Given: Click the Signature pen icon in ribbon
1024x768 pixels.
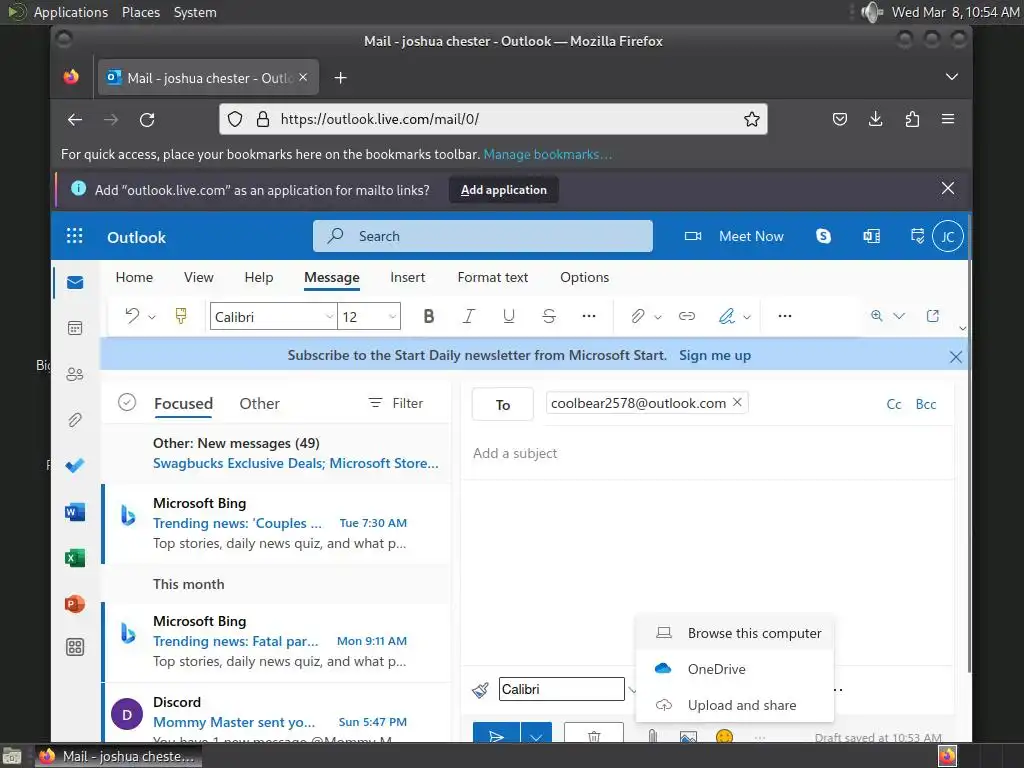Looking at the screenshot, I should pyautogui.click(x=727, y=316).
